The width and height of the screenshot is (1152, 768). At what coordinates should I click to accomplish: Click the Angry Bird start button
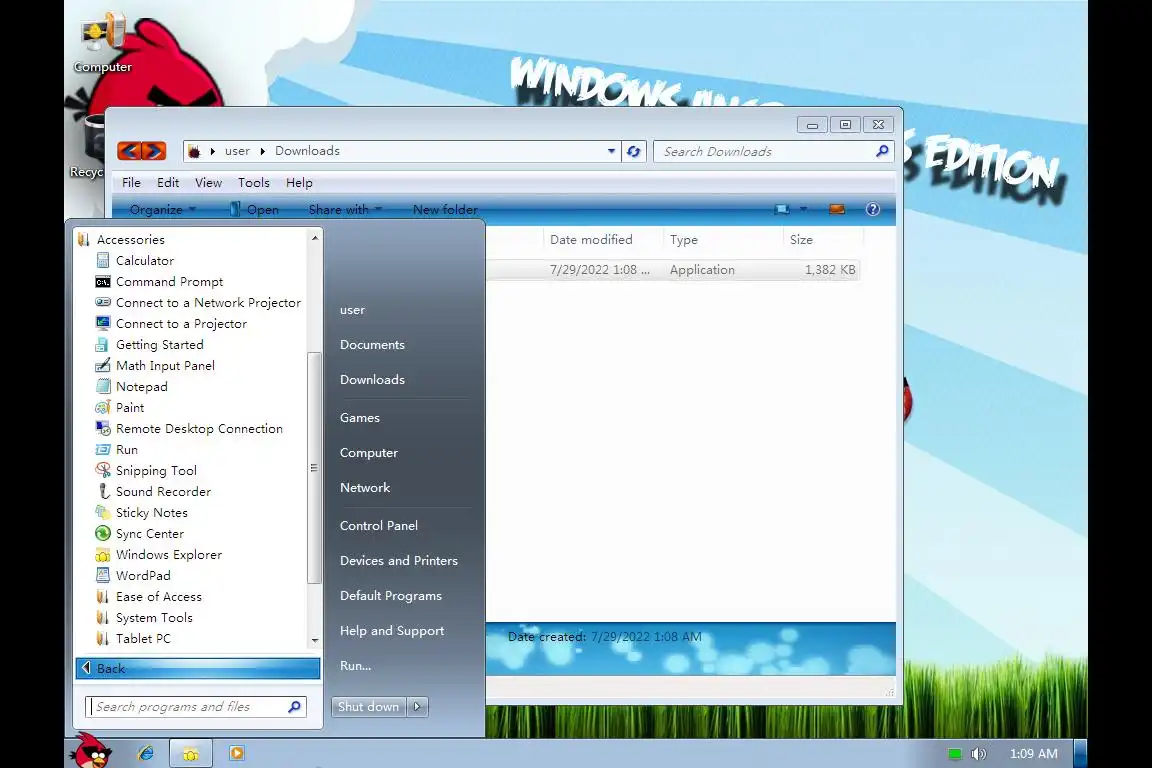90,751
